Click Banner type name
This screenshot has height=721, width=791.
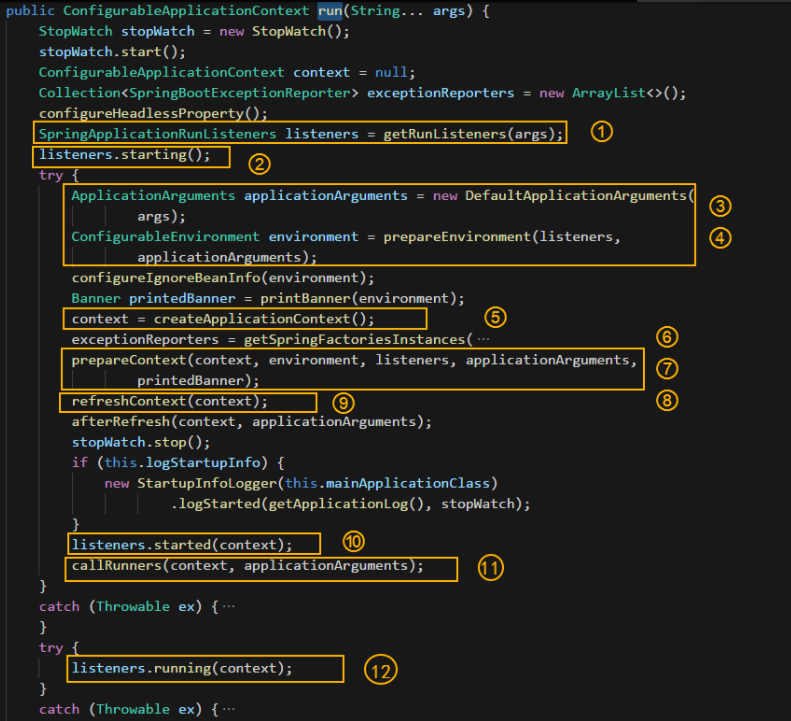pyautogui.click(x=96, y=299)
